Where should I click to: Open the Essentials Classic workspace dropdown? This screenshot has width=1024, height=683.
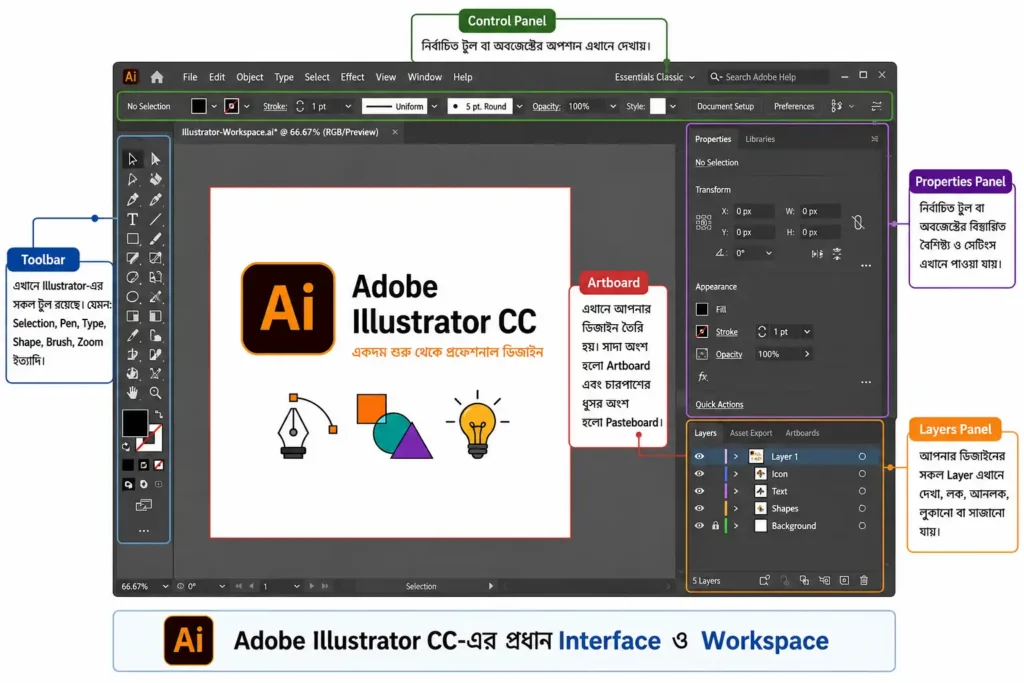[x=654, y=77]
